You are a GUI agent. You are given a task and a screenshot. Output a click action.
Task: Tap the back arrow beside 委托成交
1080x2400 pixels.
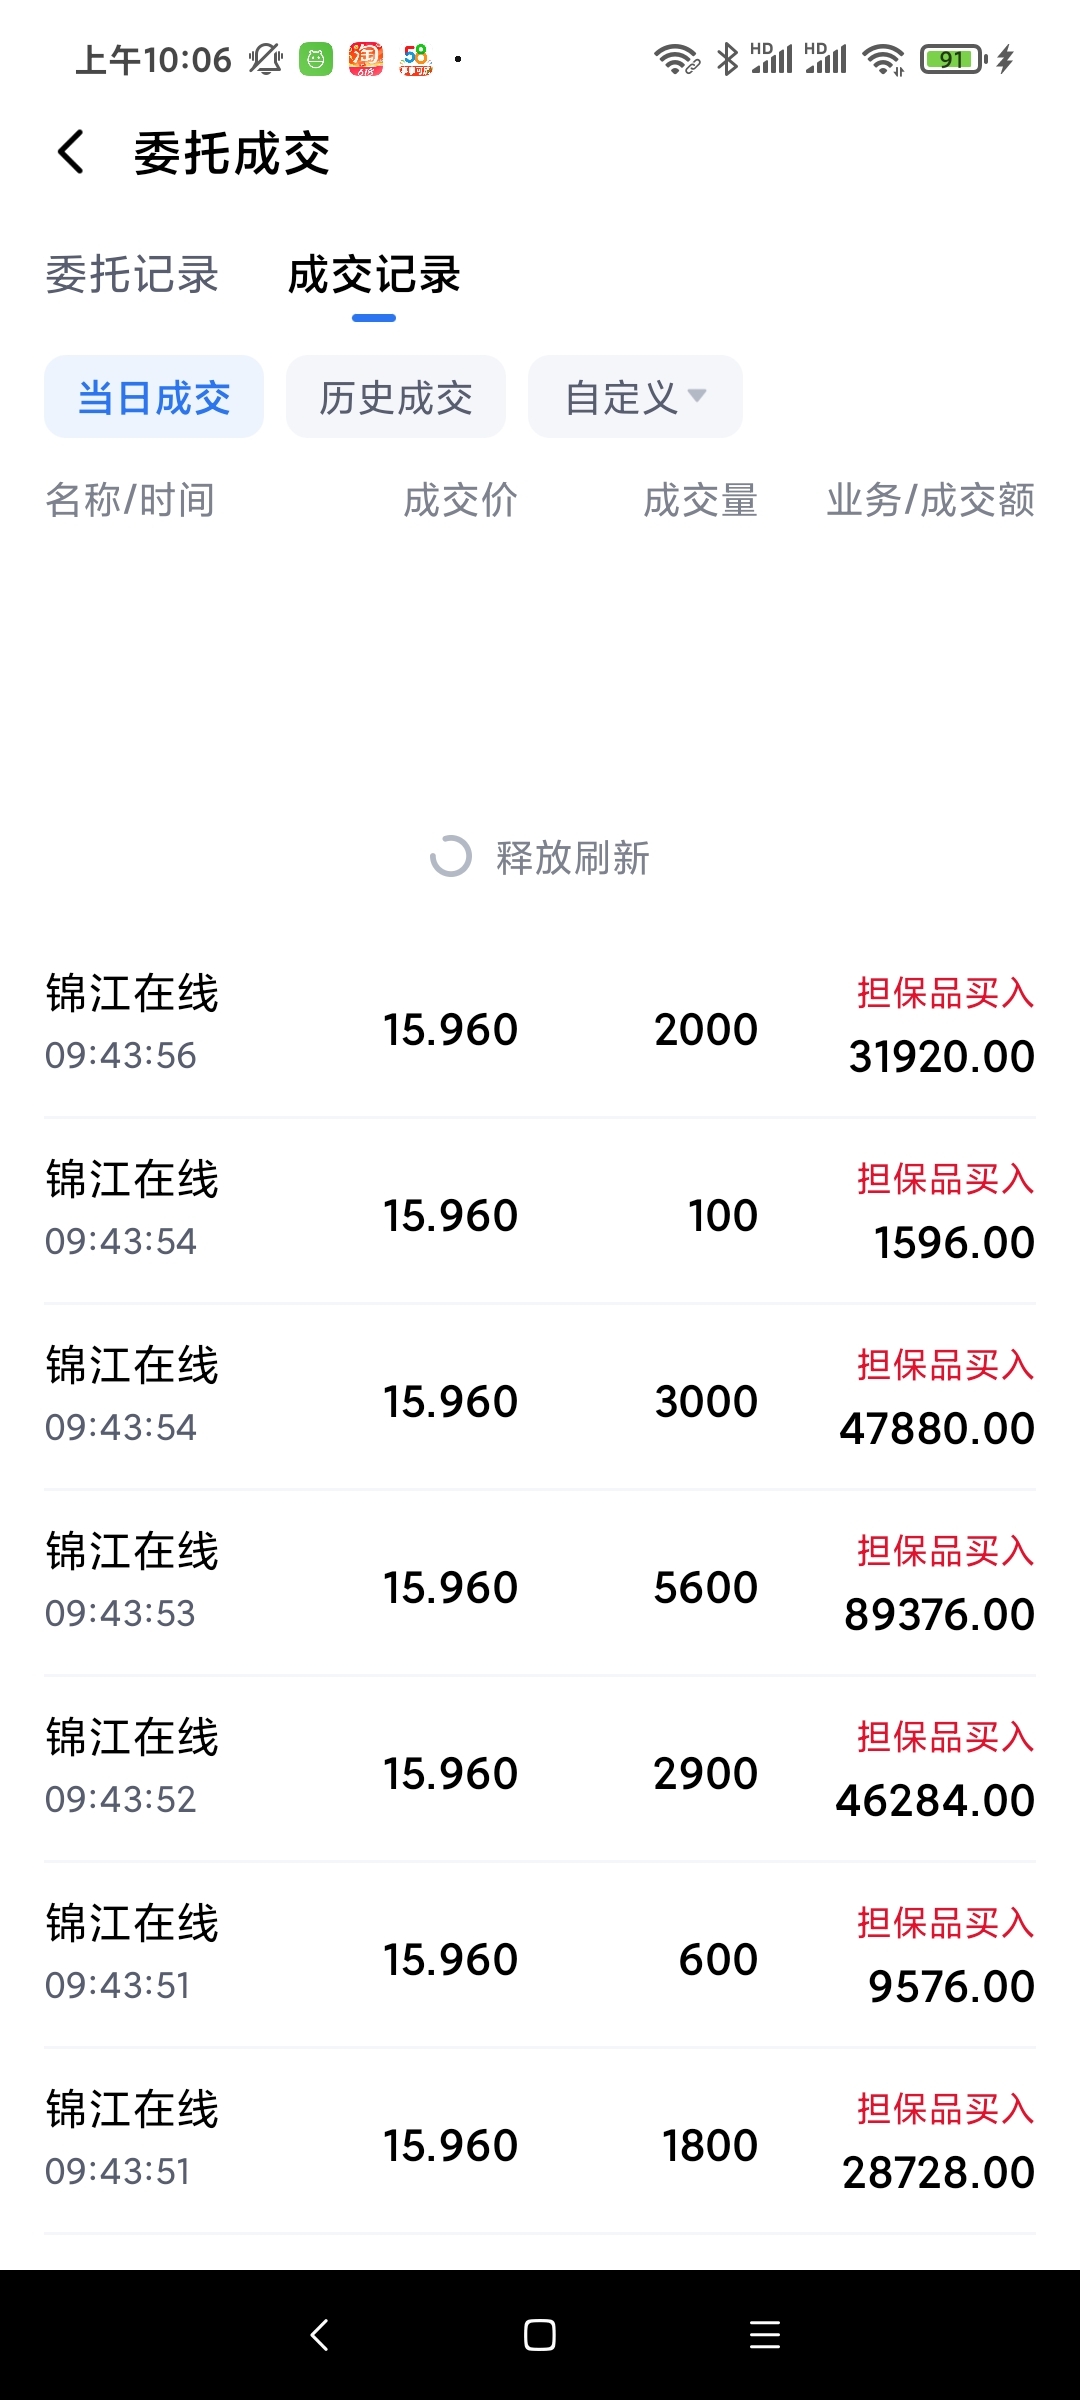(x=70, y=153)
